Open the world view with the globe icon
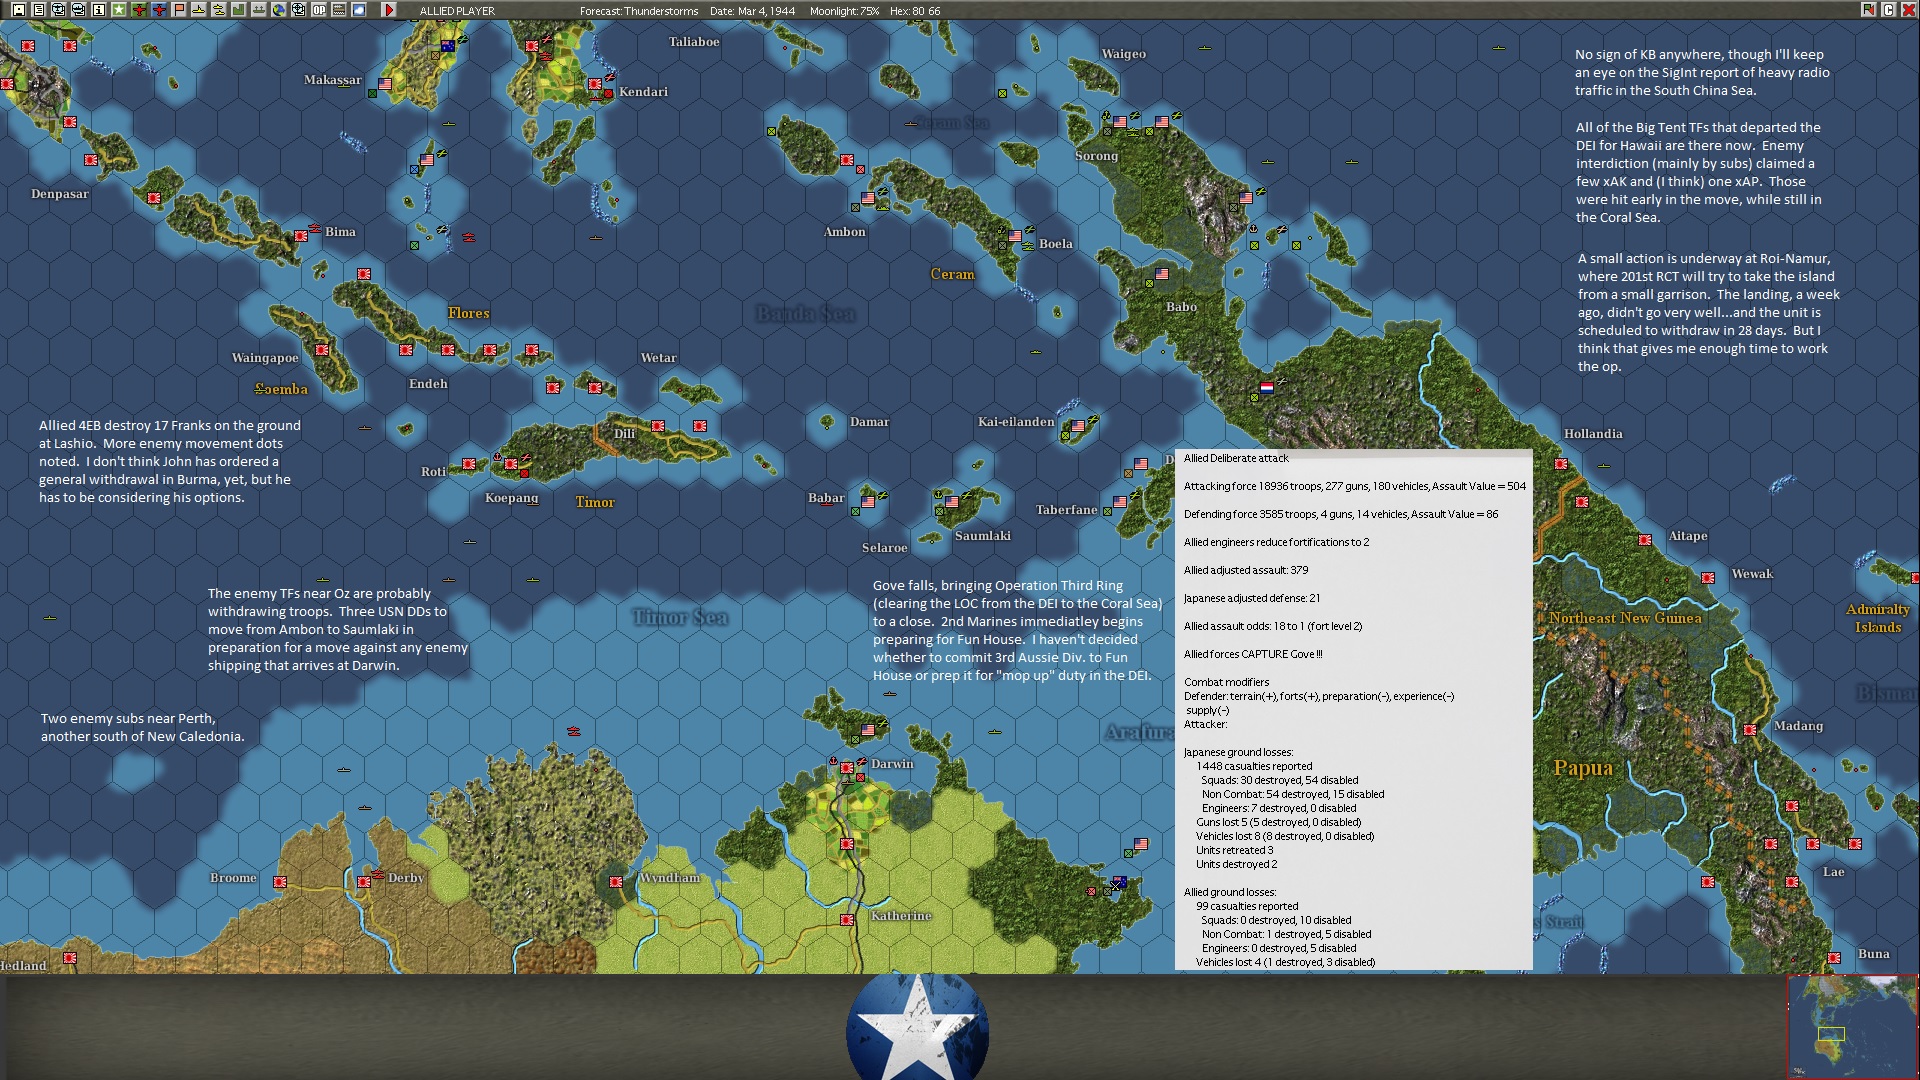 [x=279, y=10]
